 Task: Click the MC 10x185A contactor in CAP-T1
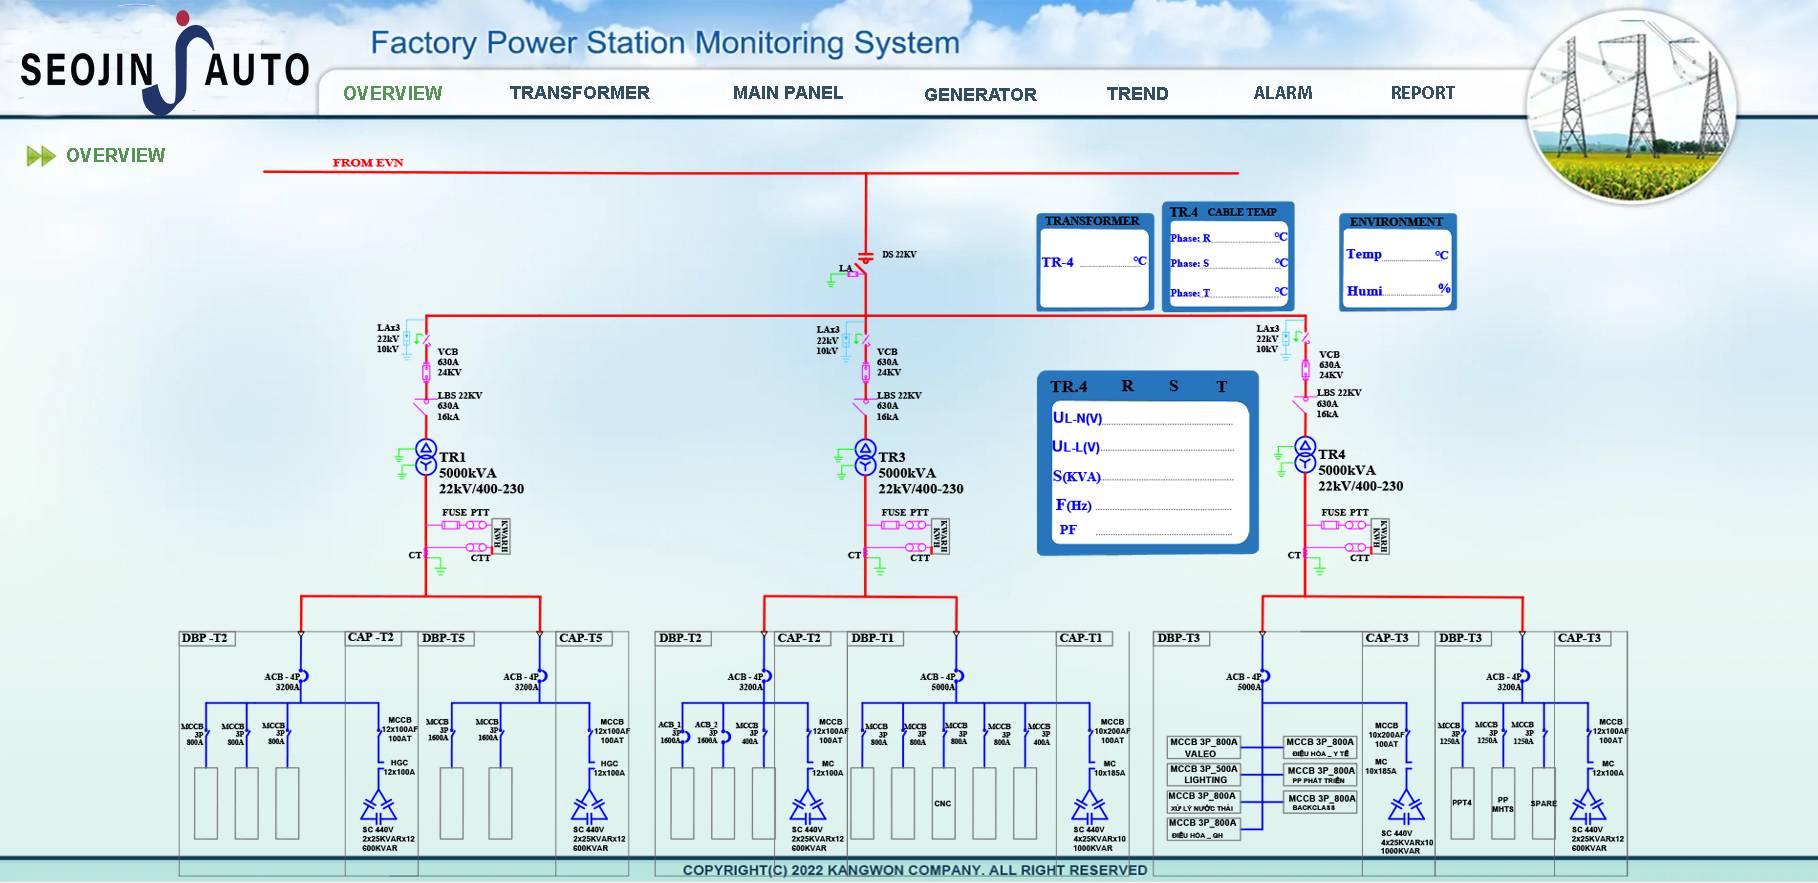[x=1090, y=769]
